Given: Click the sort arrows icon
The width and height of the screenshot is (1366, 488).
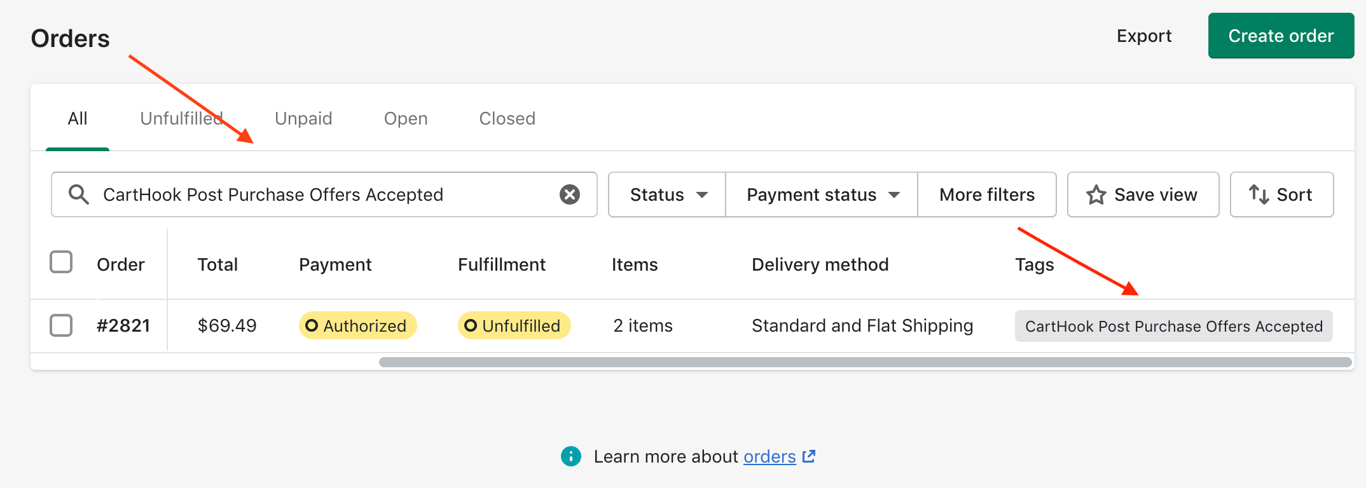Looking at the screenshot, I should 1259,195.
